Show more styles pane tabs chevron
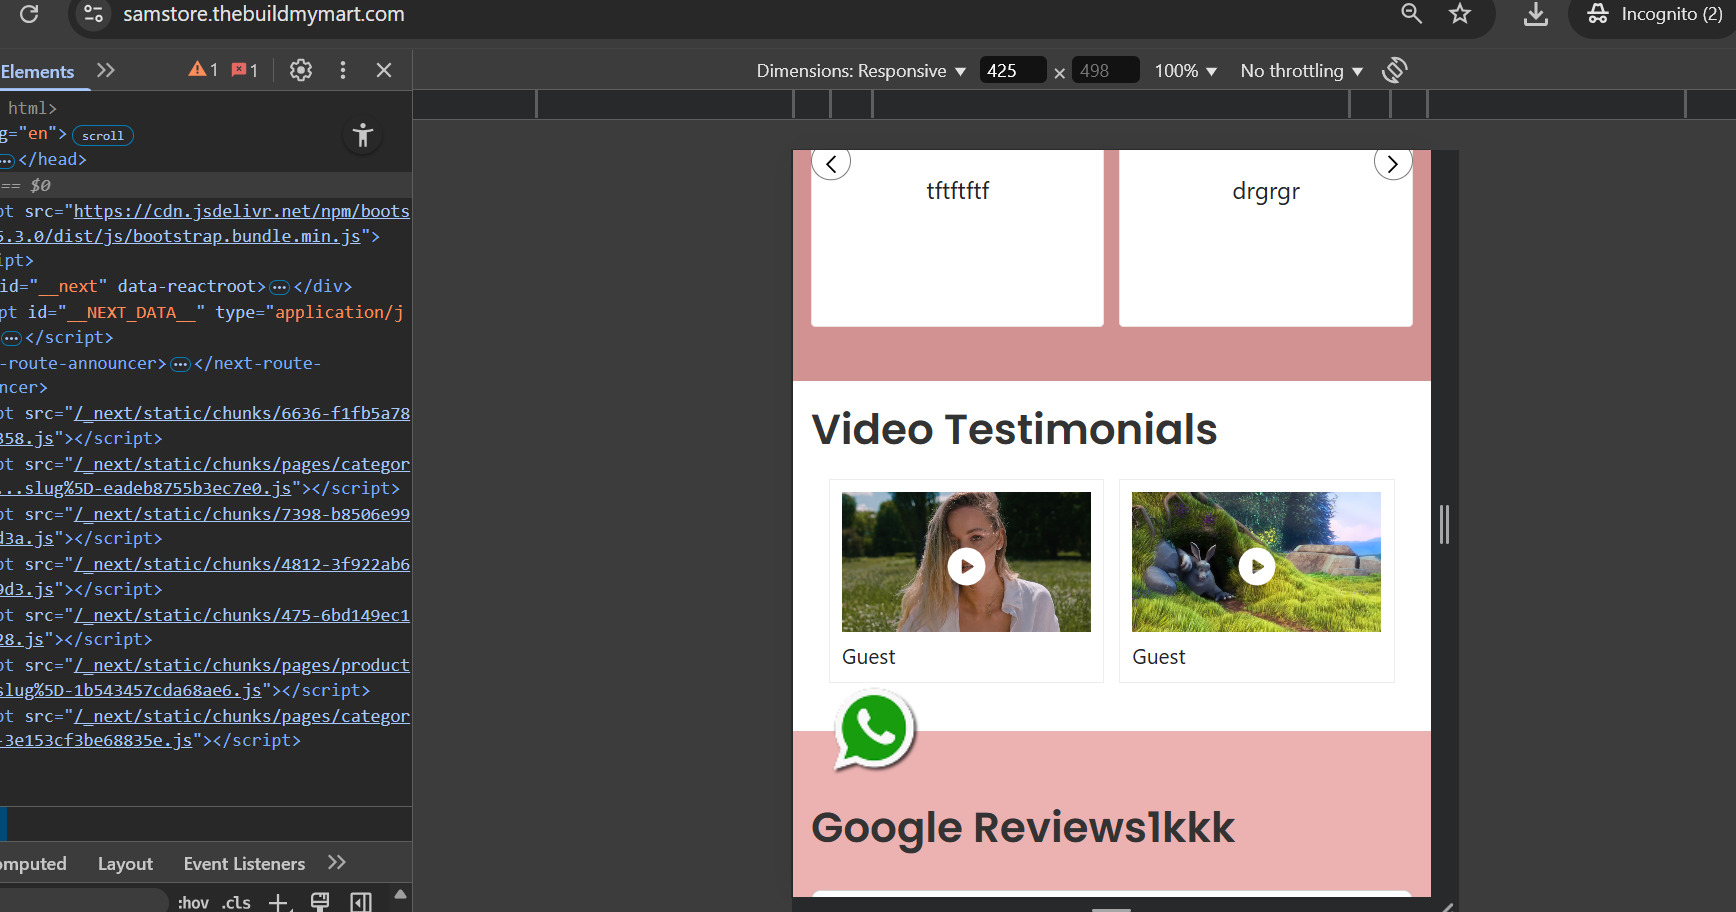1736x912 pixels. coord(337,862)
